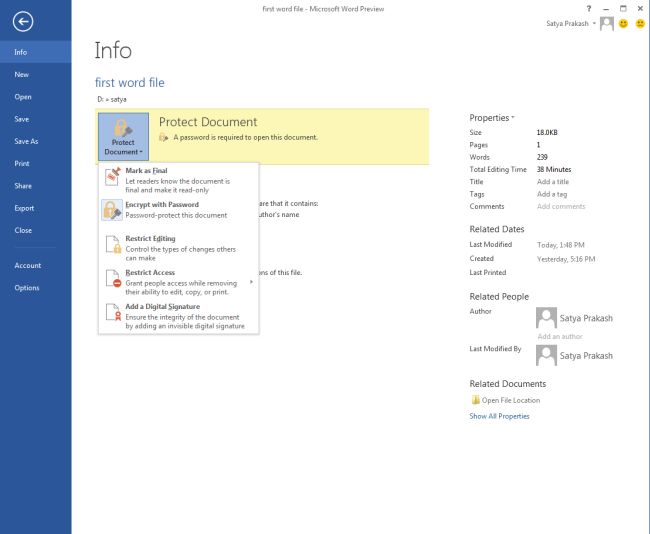Click the Restrict Access page icon
The height and width of the screenshot is (534, 650).
click(113, 278)
